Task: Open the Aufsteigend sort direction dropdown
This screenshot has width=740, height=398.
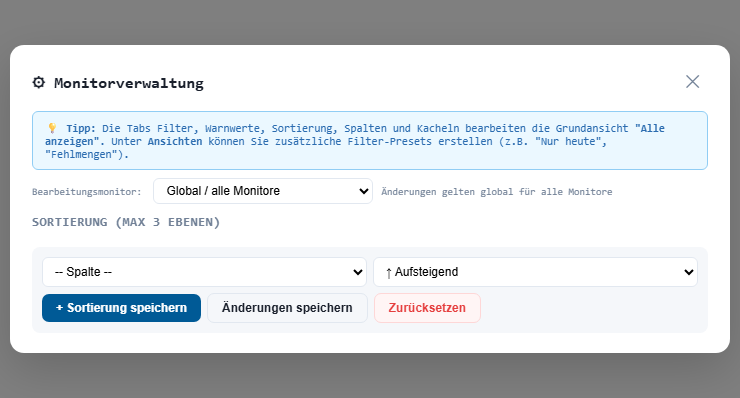Action: [535, 272]
